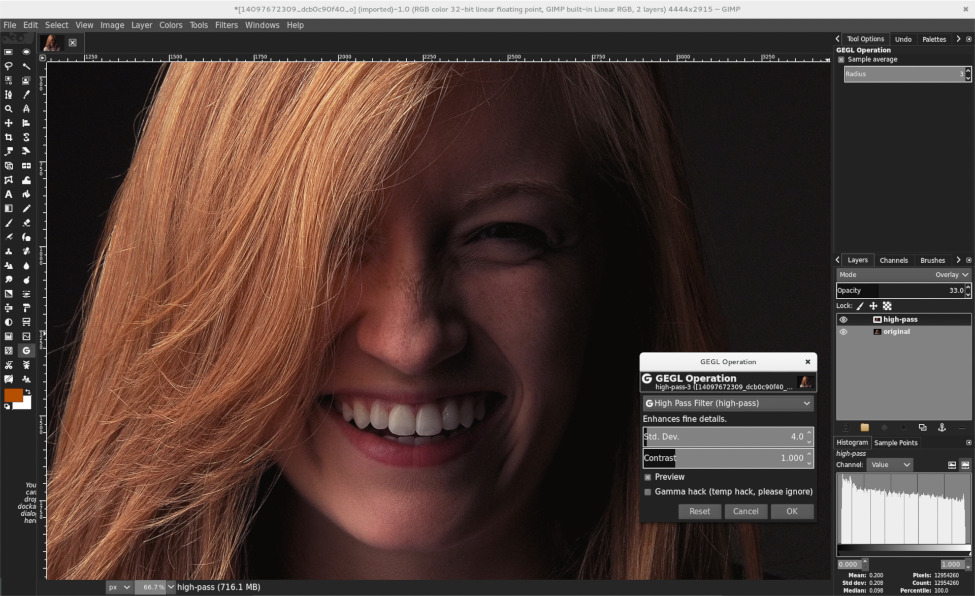Select the Text tool
975x596 pixels.
click(x=10, y=194)
